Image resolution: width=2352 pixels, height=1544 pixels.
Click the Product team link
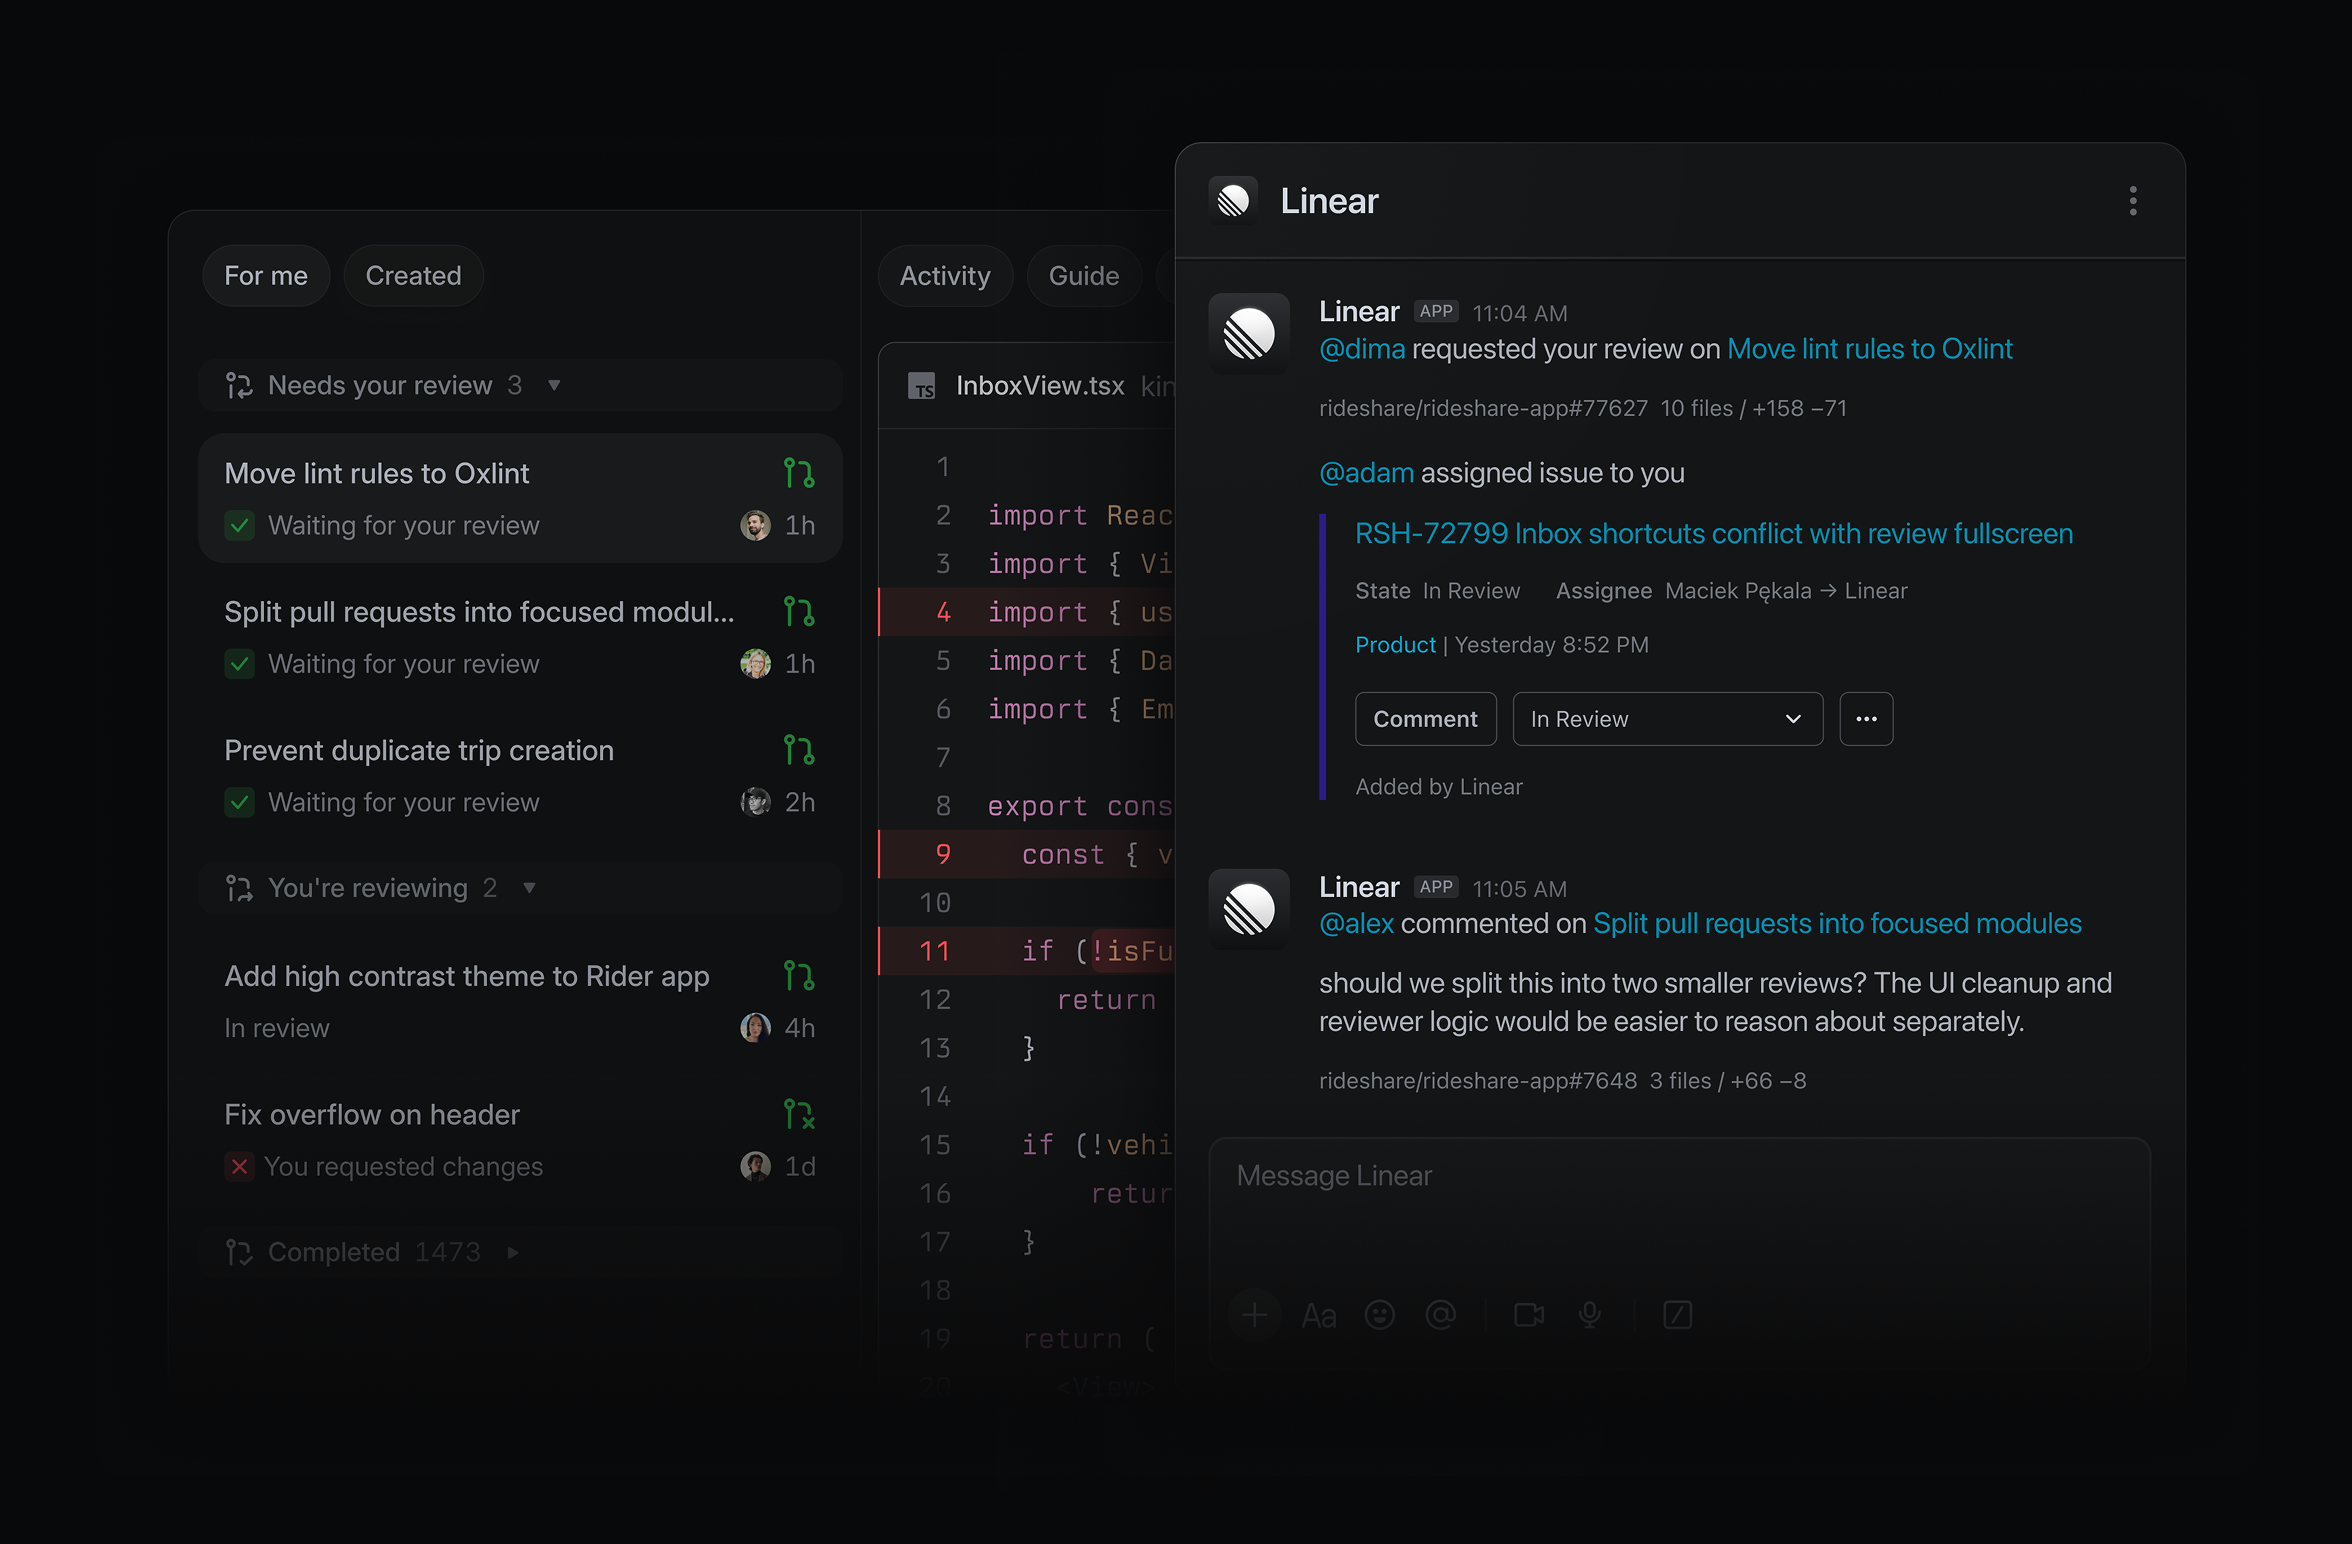click(x=1394, y=645)
